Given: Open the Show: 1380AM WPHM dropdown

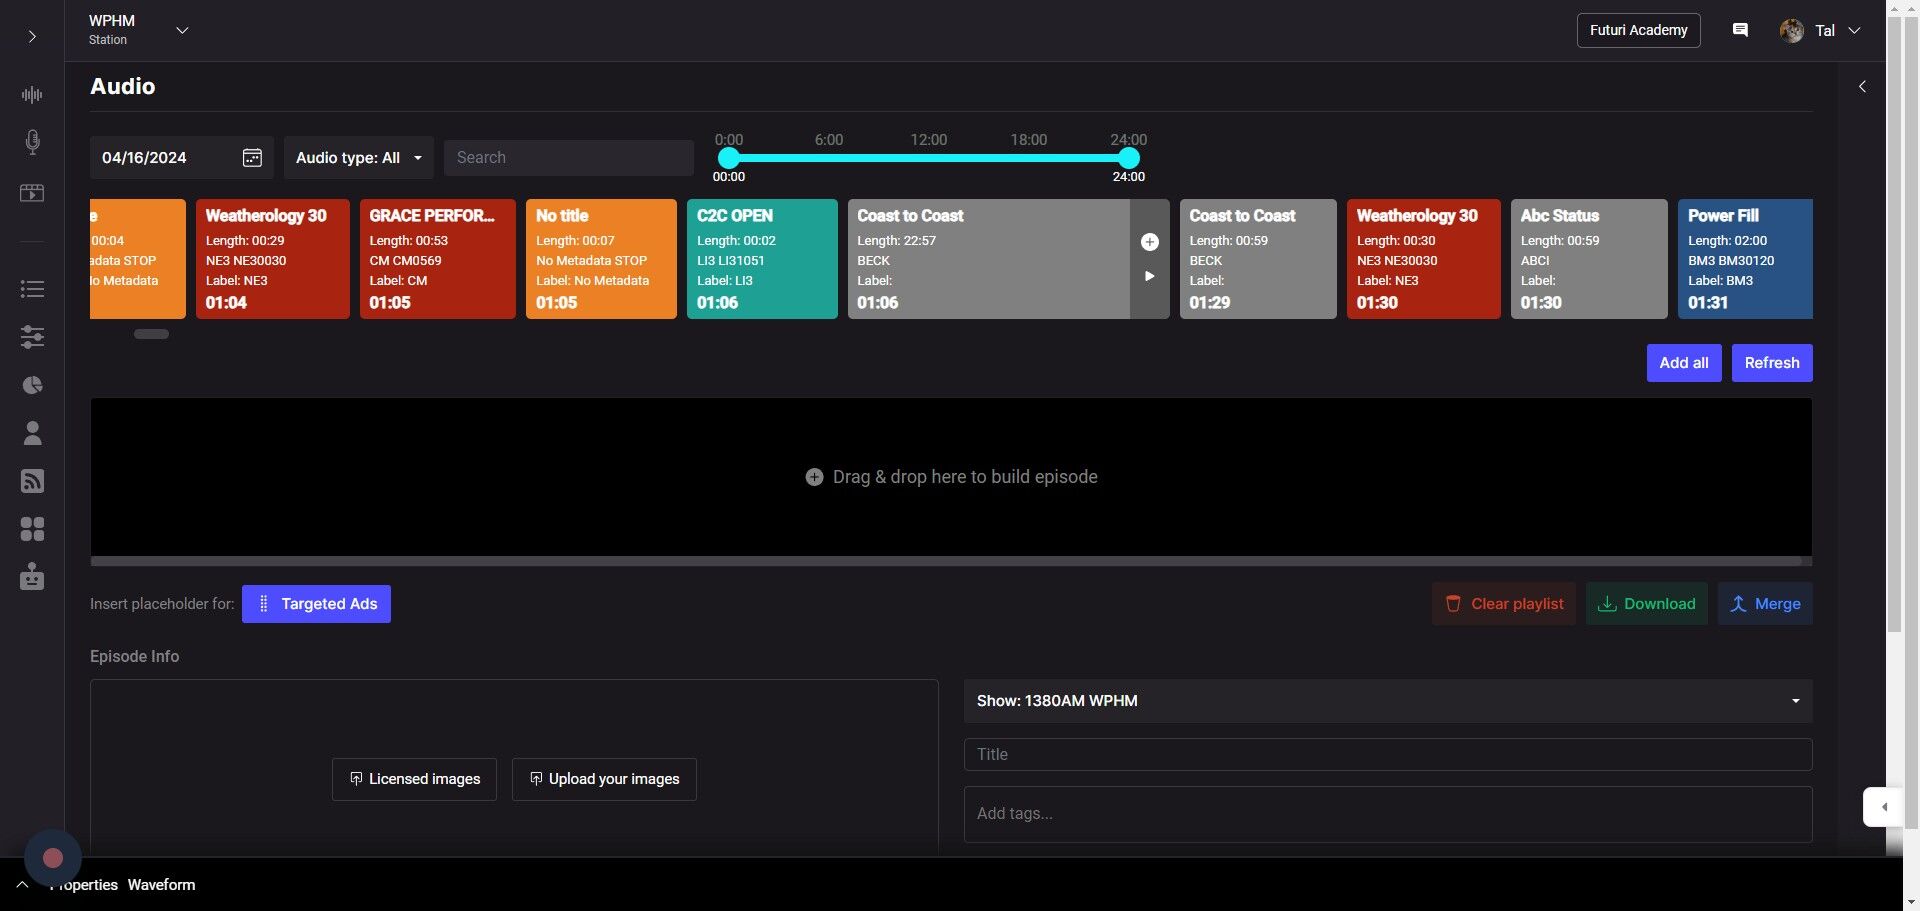Looking at the screenshot, I should point(1387,701).
